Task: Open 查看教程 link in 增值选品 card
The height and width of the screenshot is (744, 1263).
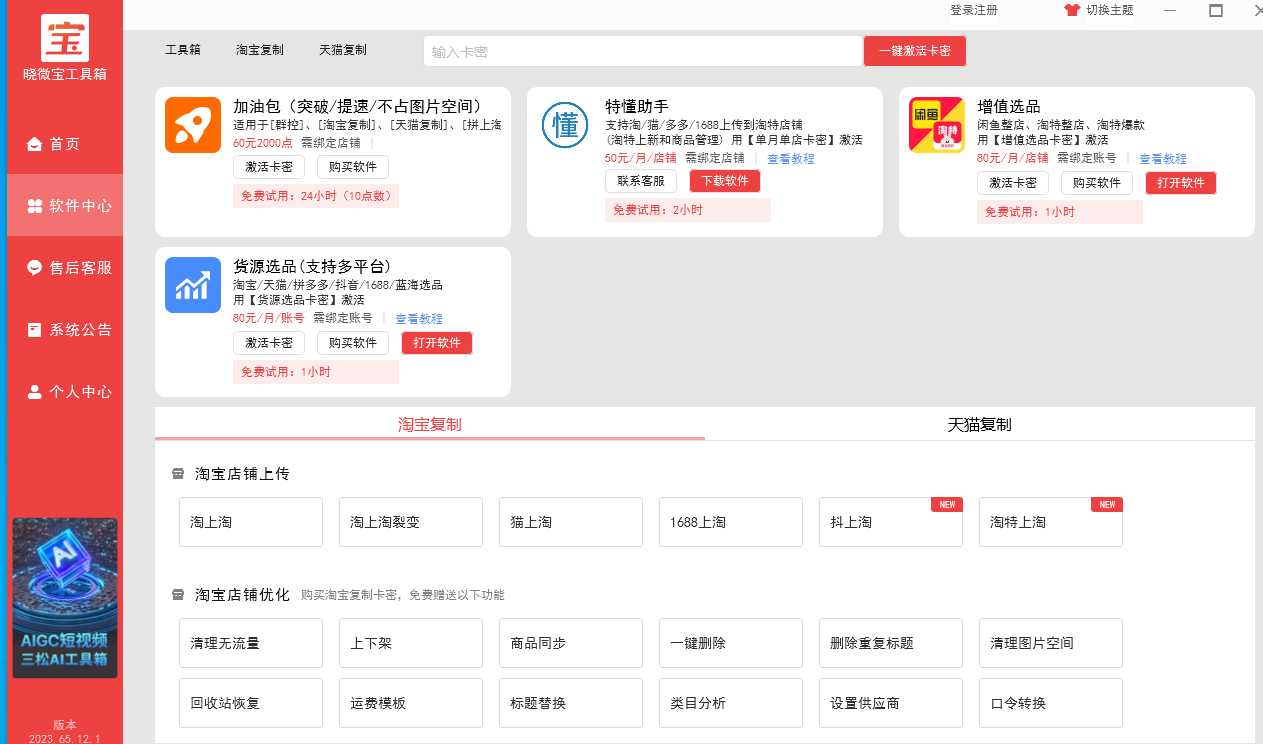Action: click(1163, 158)
